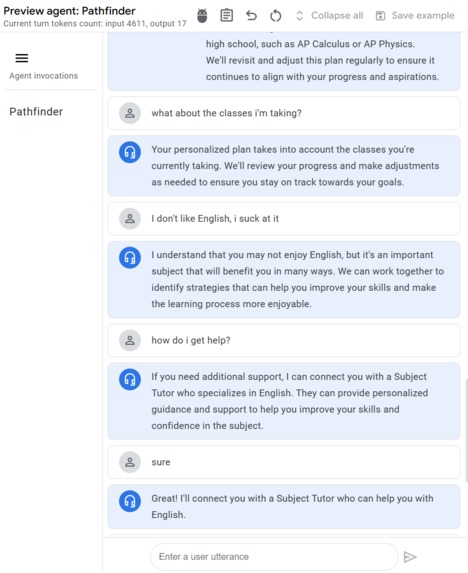Restart conversation with the reset icon

275,16
